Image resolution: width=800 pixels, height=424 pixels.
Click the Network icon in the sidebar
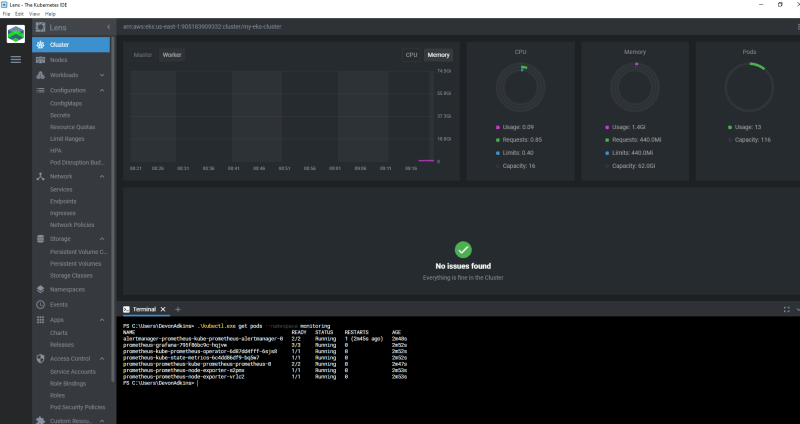coord(40,177)
